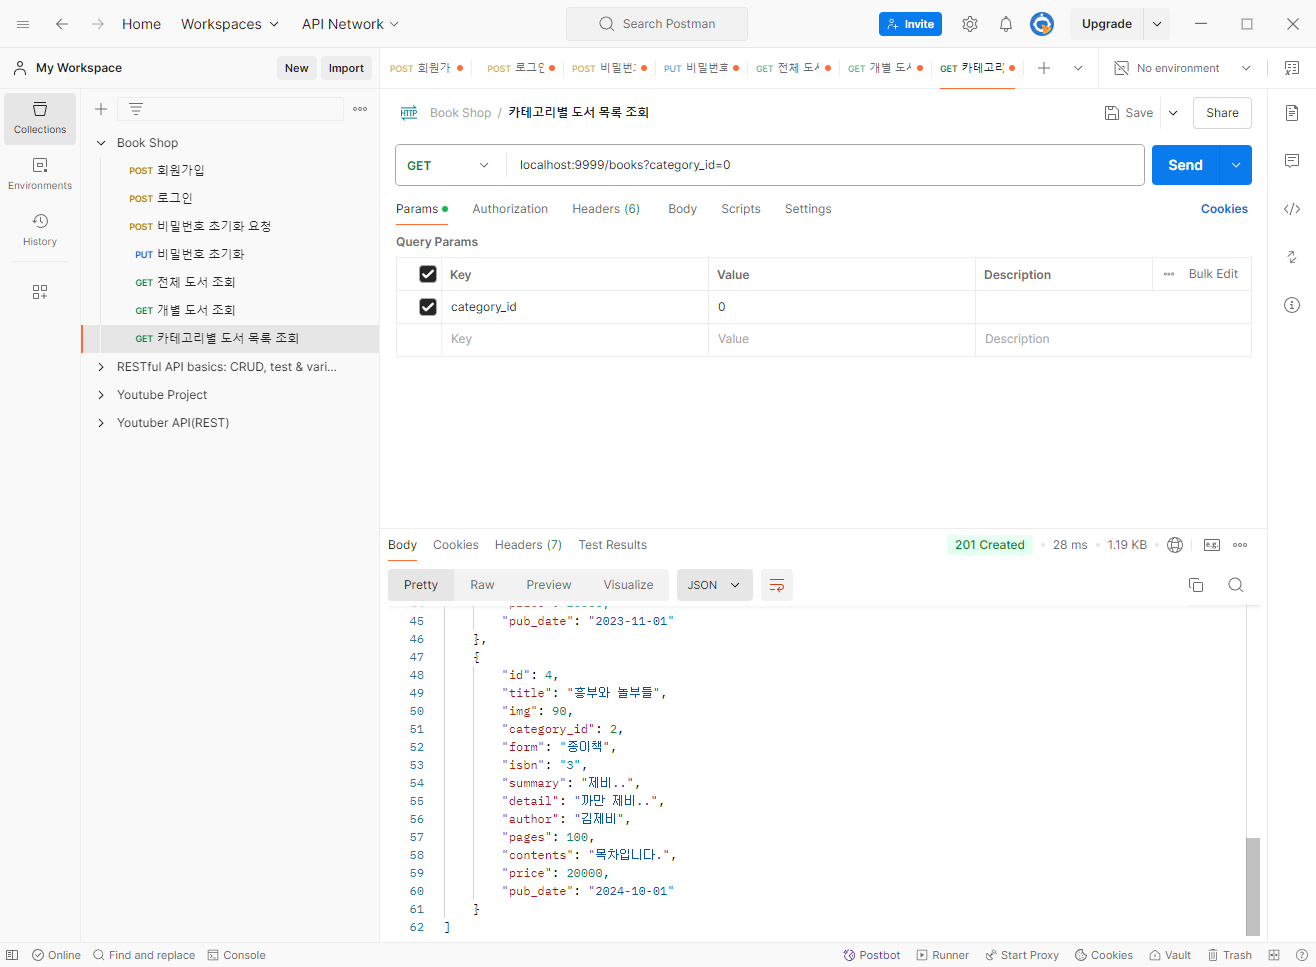Click the New button
Viewport: 1316px width, 967px height.
click(x=297, y=68)
